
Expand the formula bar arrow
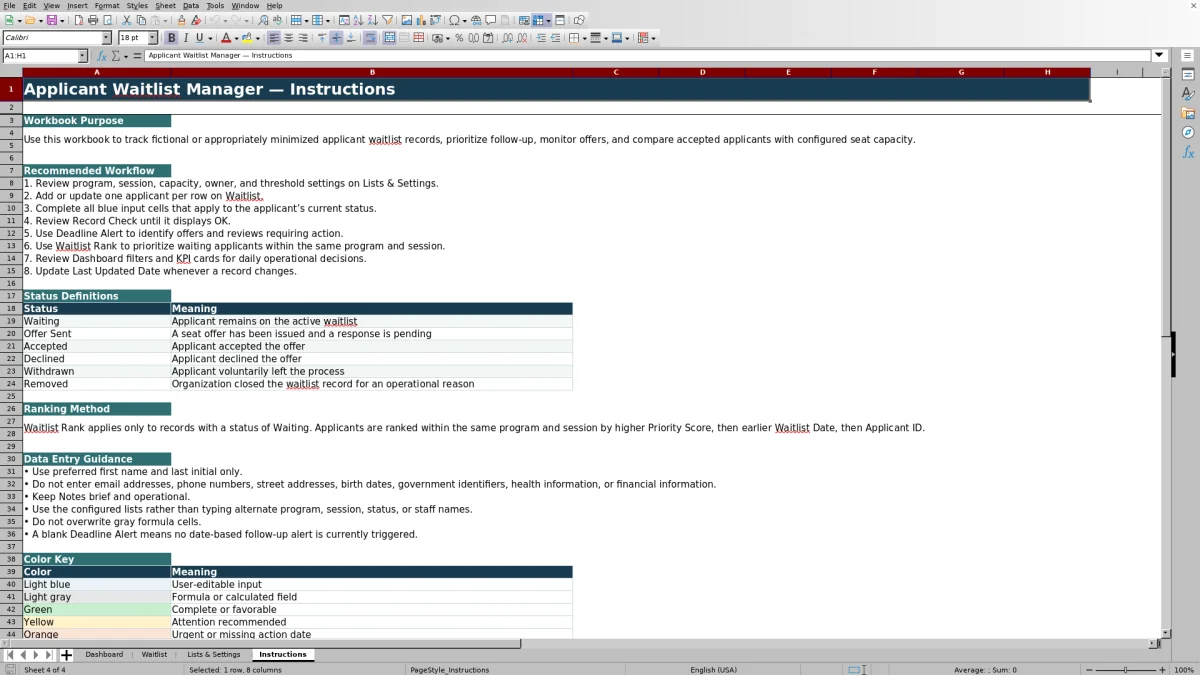coord(1160,56)
